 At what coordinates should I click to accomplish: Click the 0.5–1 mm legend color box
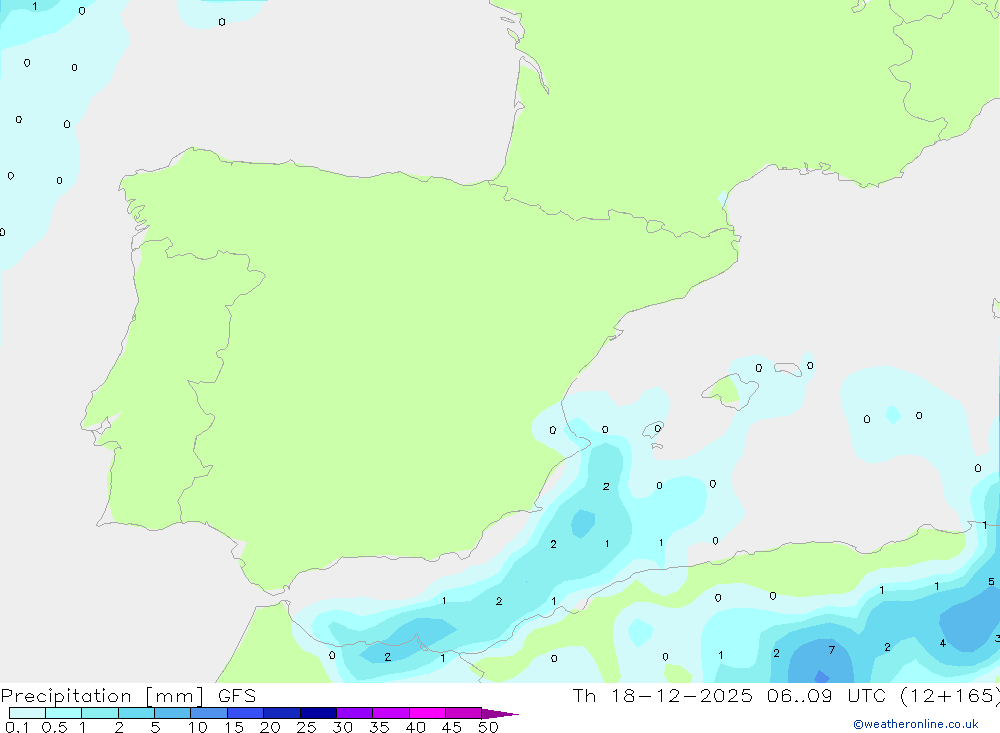pyautogui.click(x=63, y=713)
